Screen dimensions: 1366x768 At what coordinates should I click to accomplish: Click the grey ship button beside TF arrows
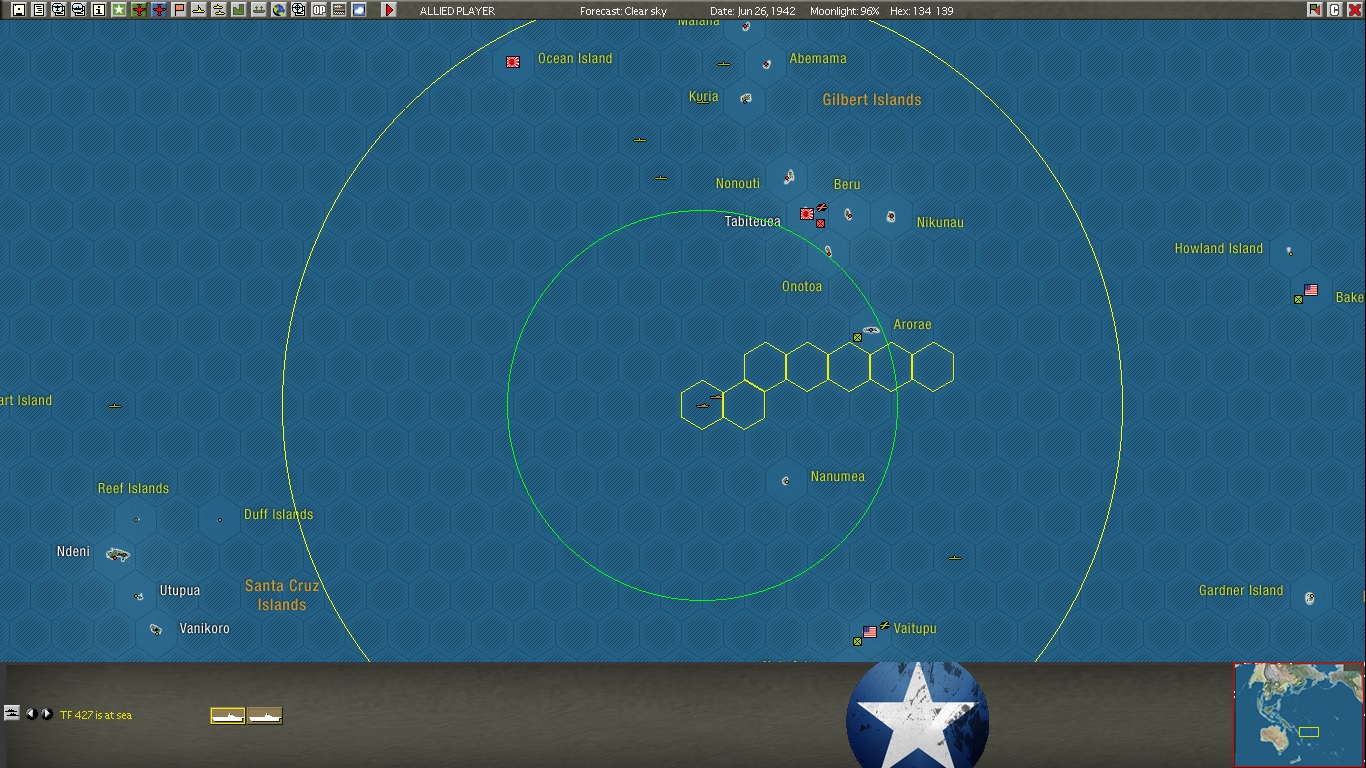(x=12, y=713)
